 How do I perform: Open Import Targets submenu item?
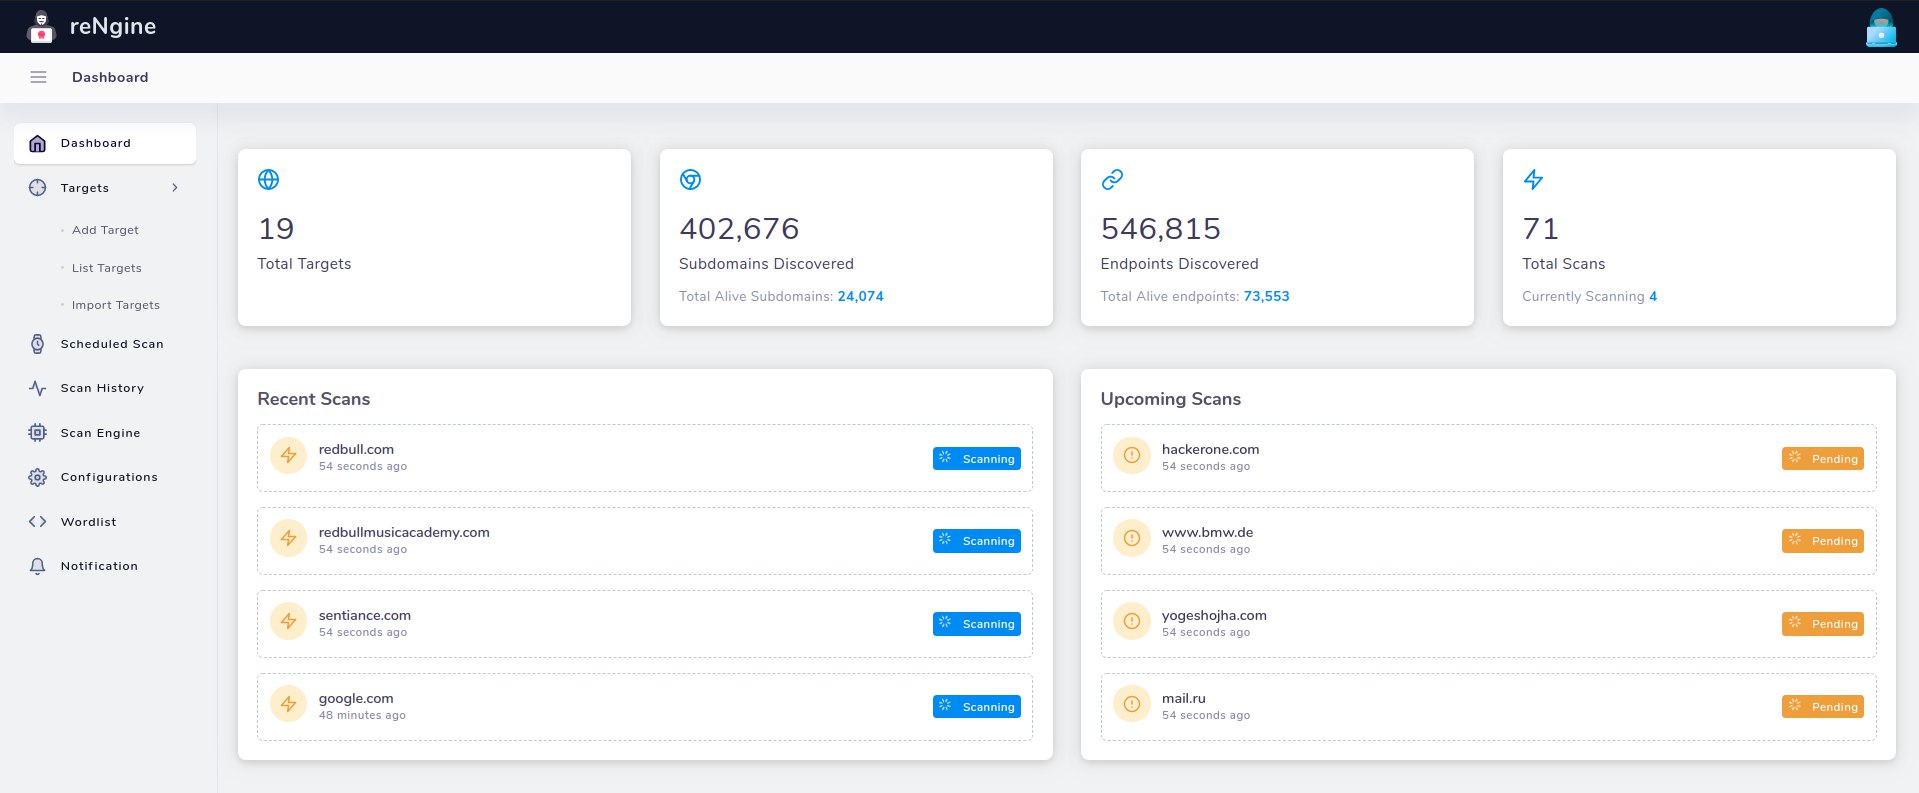(116, 305)
